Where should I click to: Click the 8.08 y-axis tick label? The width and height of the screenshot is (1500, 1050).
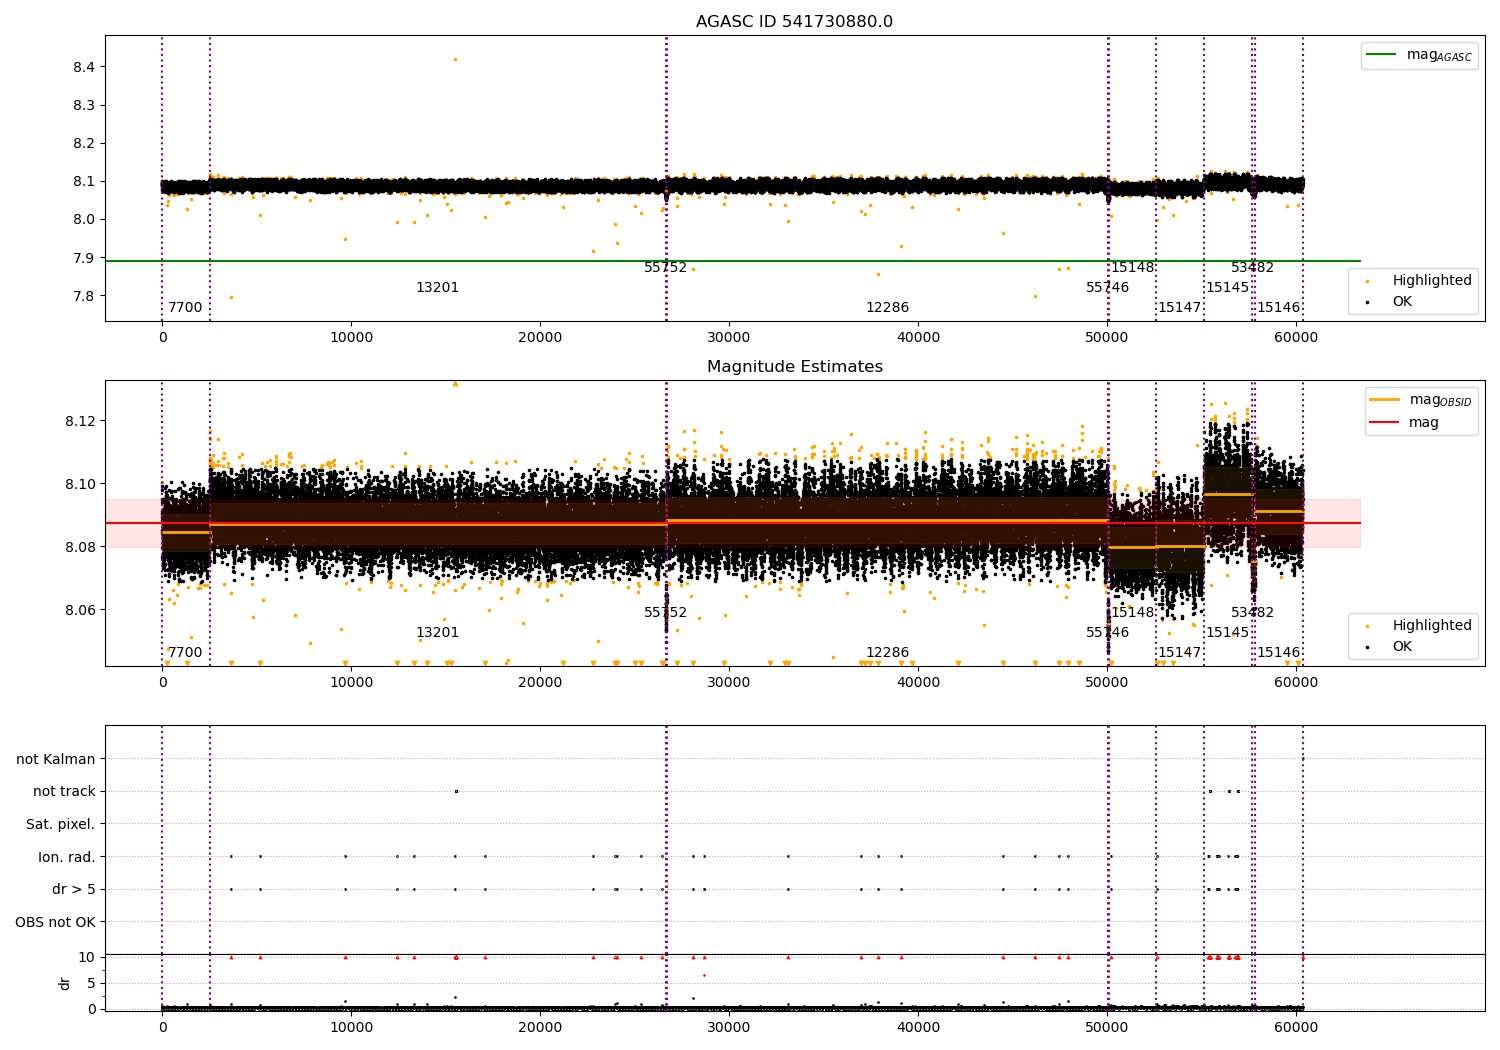click(x=80, y=547)
